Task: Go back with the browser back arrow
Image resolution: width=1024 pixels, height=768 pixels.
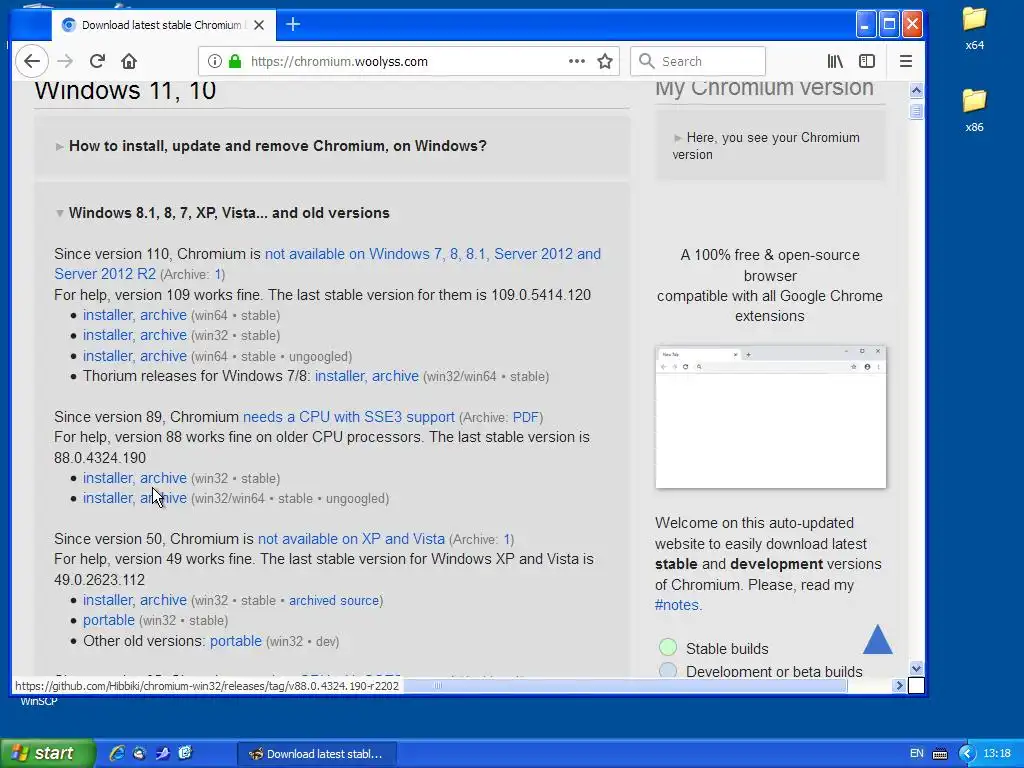Action: pos(31,61)
